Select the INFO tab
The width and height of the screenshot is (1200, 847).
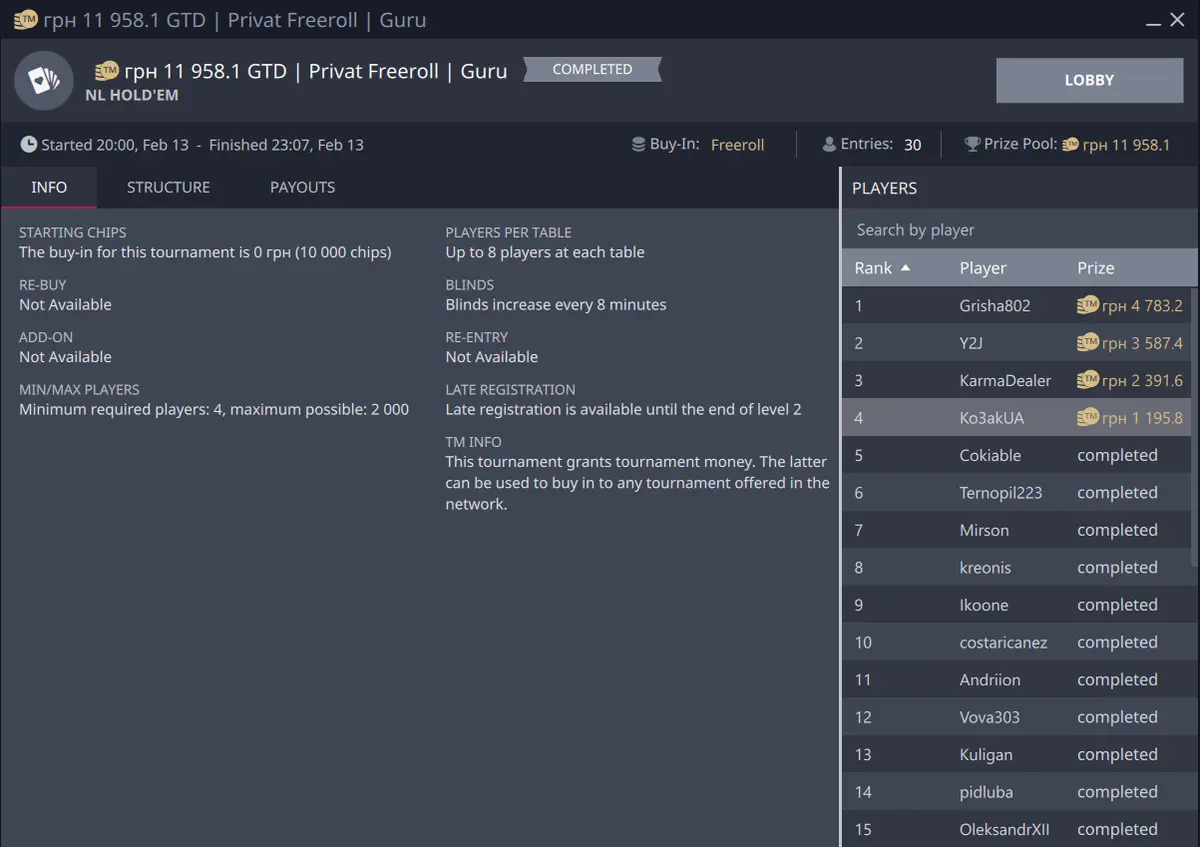(49, 188)
